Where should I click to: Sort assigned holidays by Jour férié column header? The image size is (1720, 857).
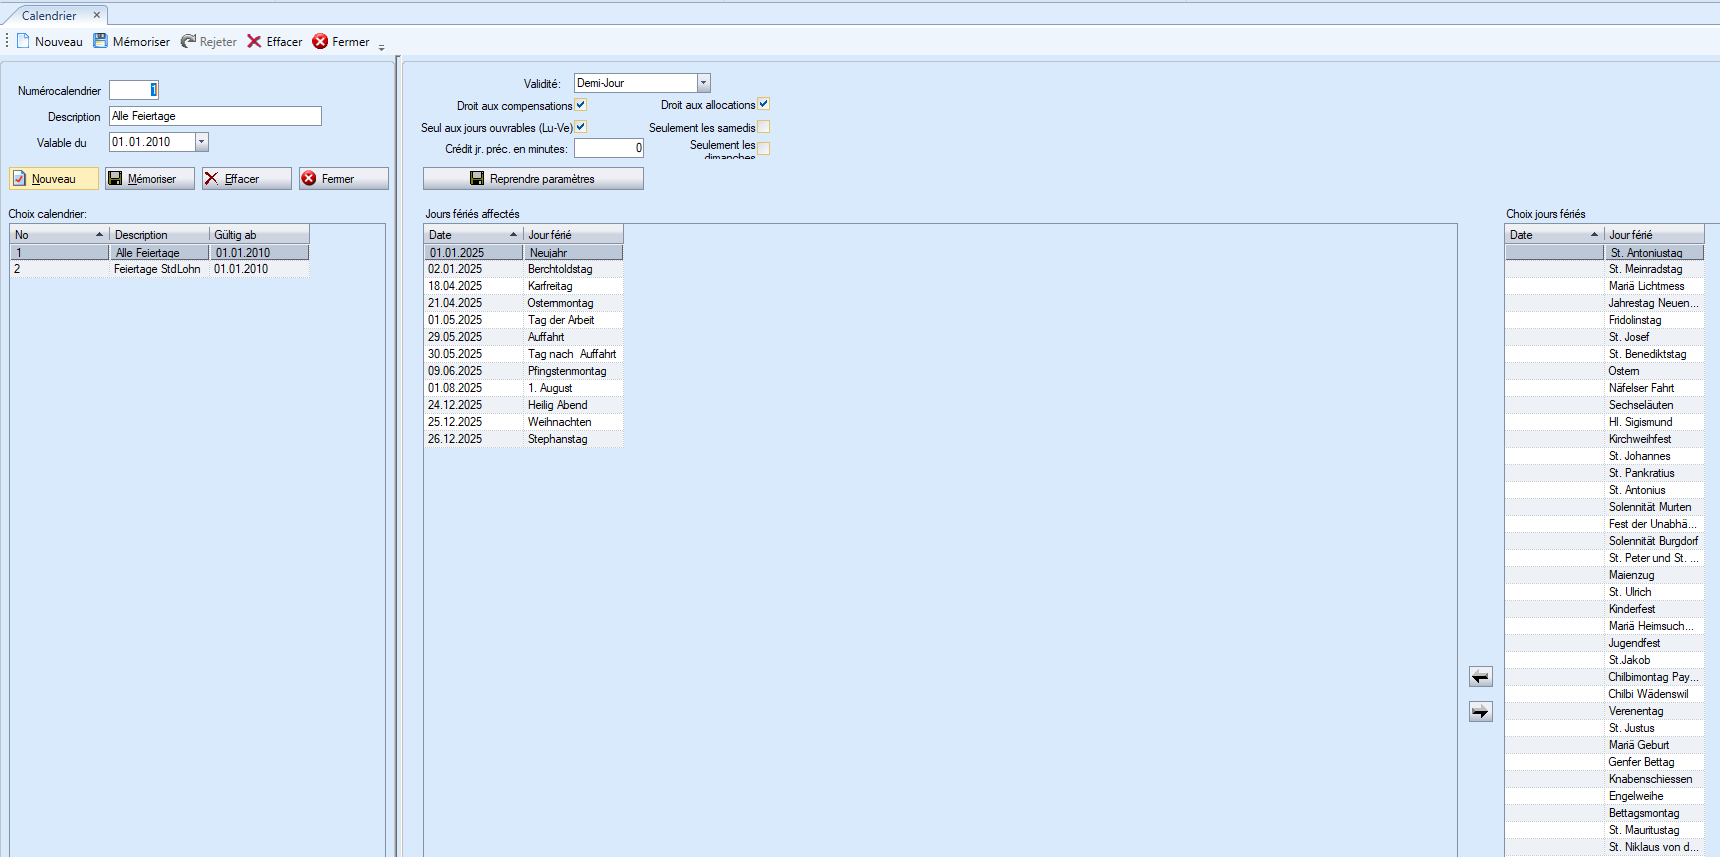coord(572,235)
